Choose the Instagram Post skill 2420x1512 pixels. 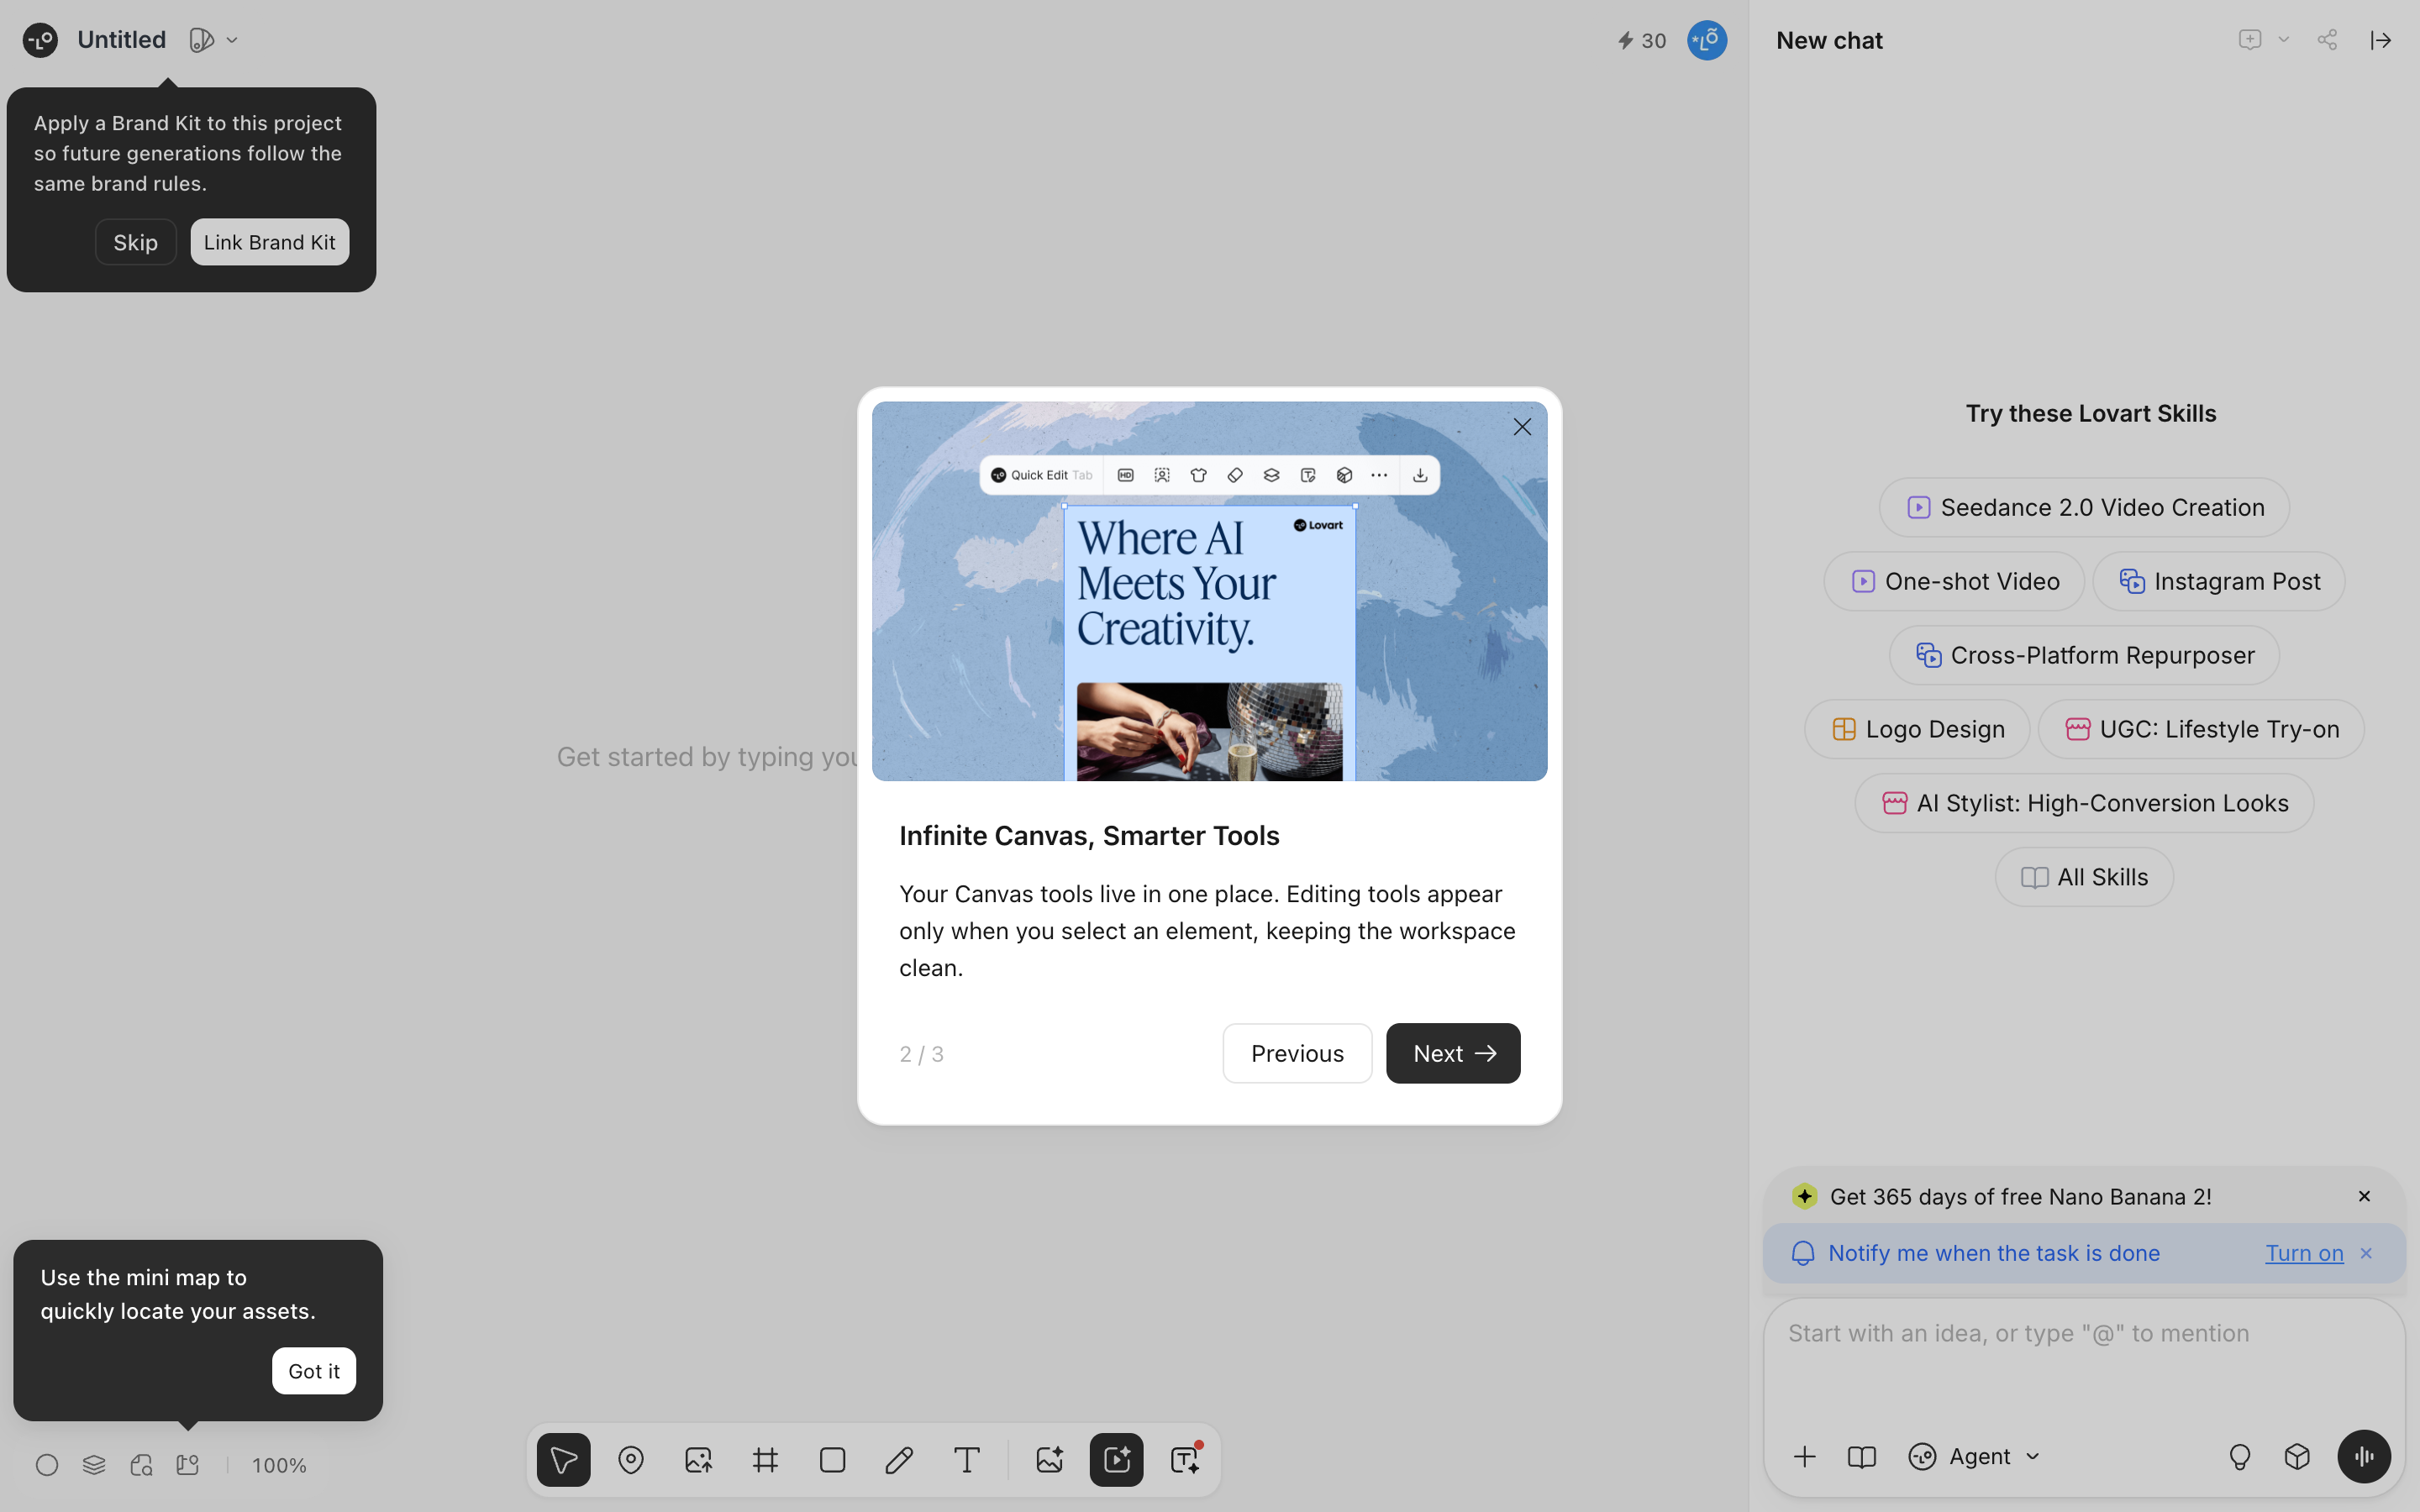tap(2219, 581)
